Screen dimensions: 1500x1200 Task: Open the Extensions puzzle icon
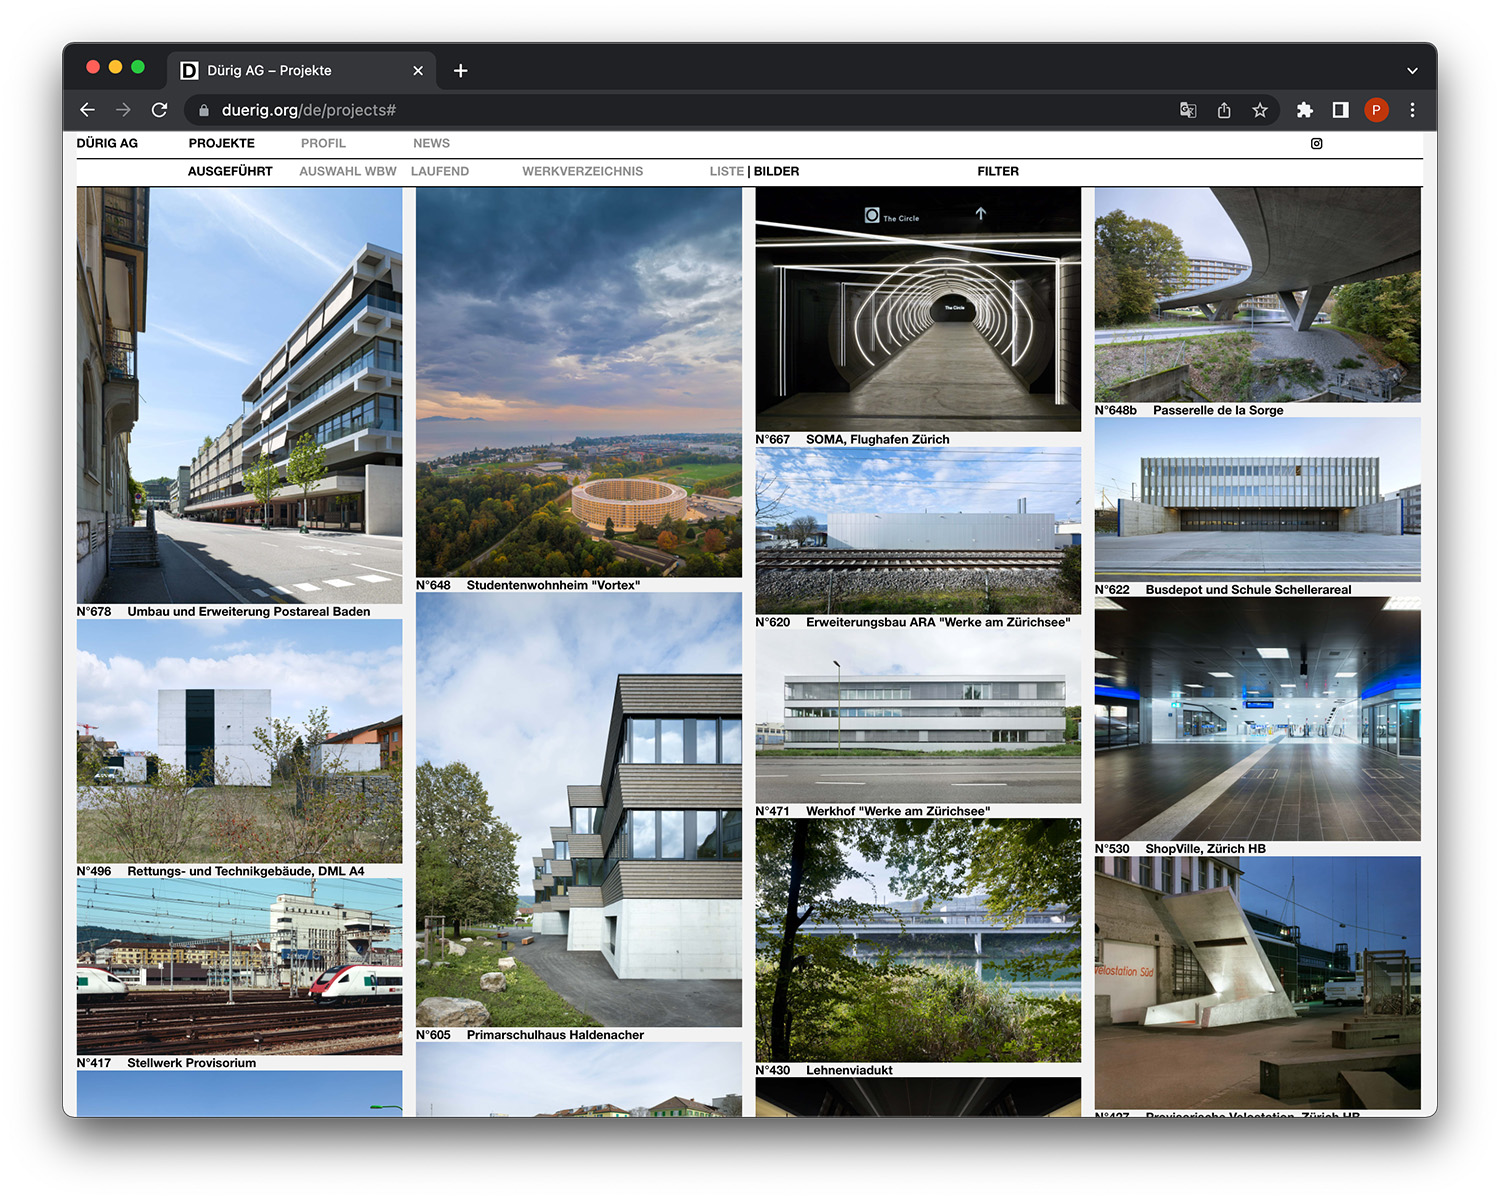pyautogui.click(x=1304, y=110)
